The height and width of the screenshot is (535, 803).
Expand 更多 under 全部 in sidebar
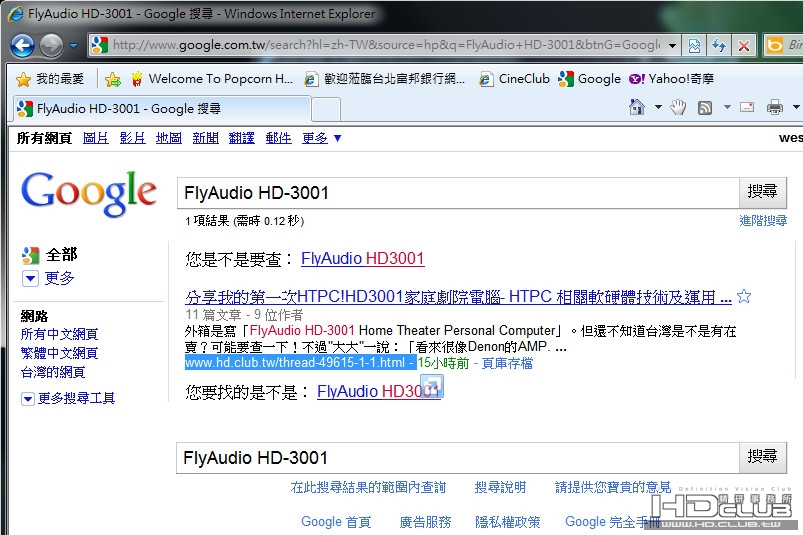[49, 279]
